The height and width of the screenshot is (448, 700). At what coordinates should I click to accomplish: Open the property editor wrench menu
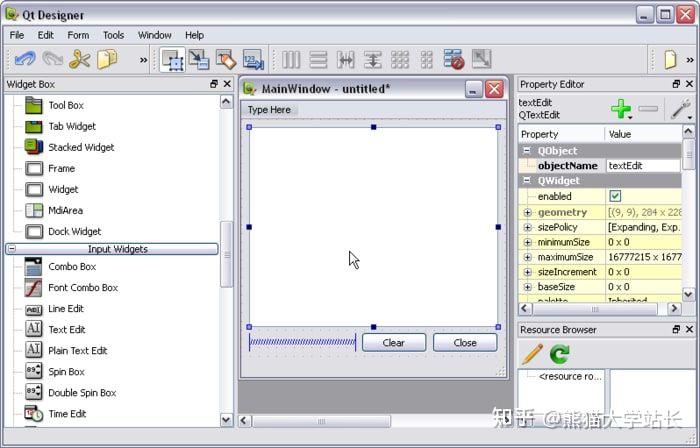(x=681, y=109)
